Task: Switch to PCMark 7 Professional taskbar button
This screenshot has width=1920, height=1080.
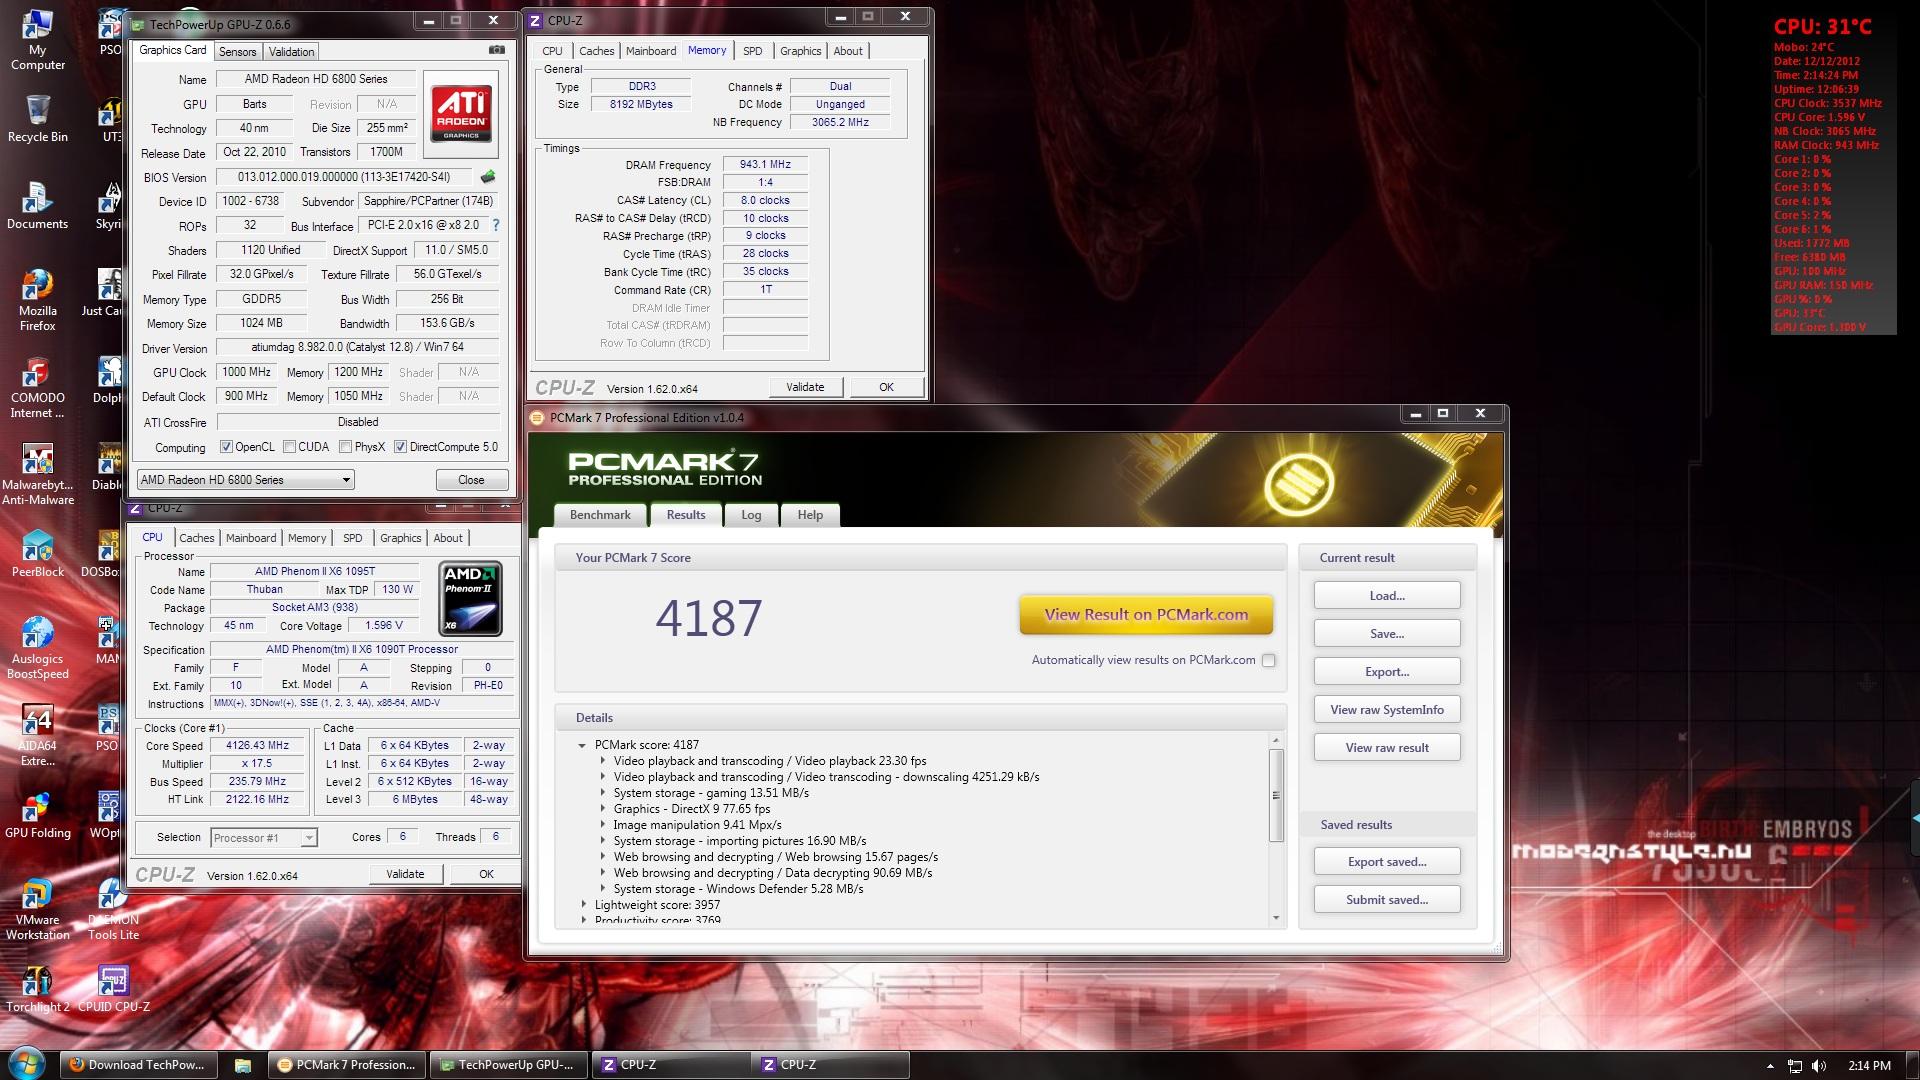Action: (347, 1065)
